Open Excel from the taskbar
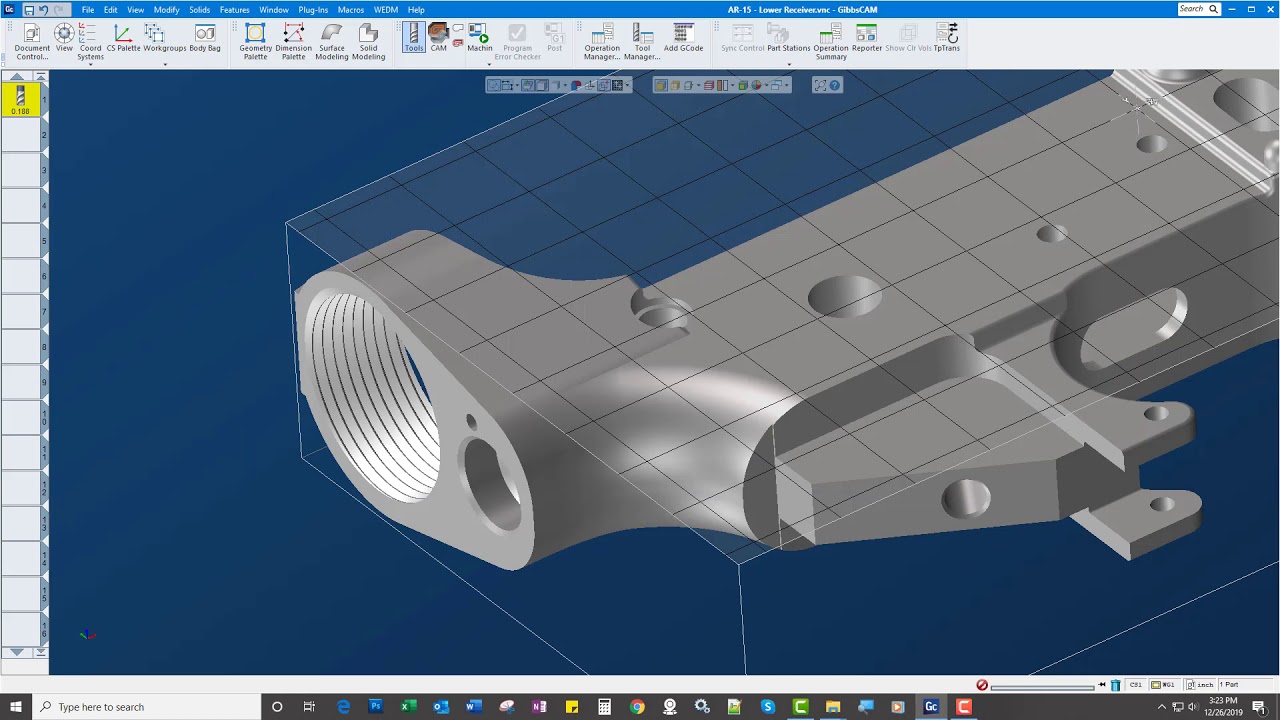 click(408, 707)
